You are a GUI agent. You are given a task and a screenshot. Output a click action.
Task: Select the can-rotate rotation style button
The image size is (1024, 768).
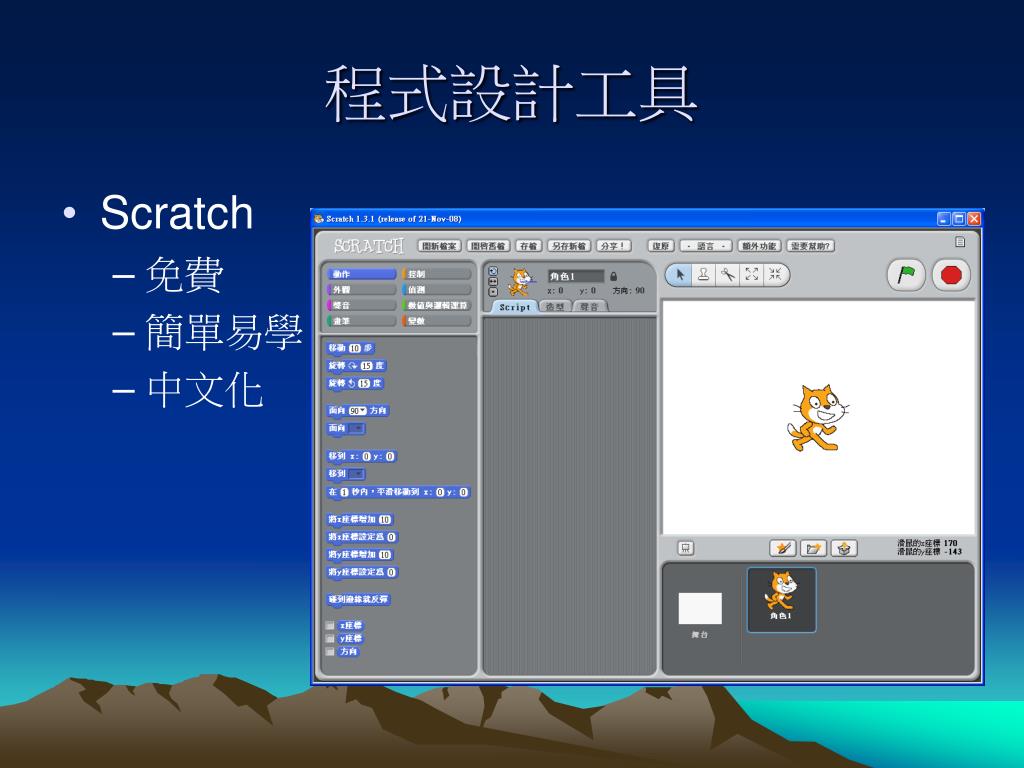click(x=493, y=271)
